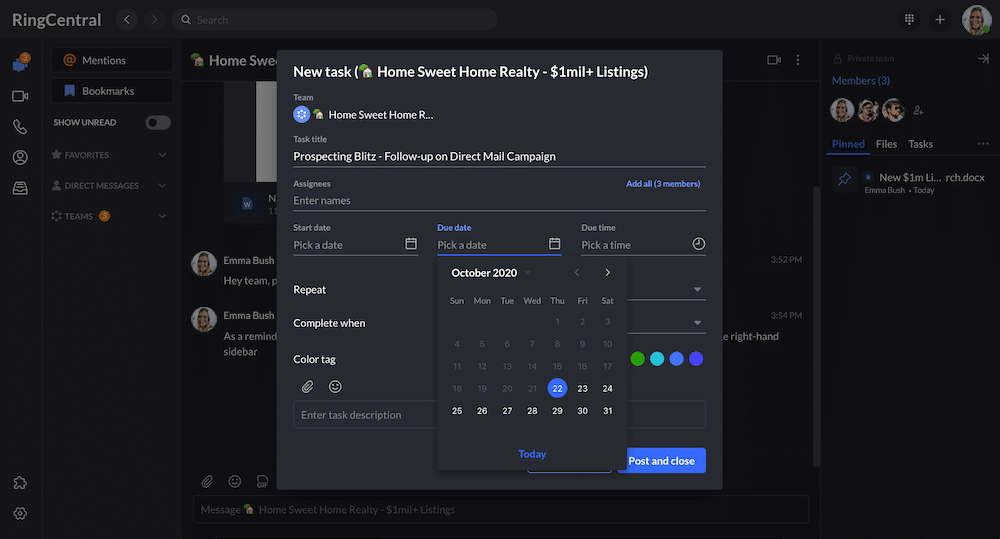
Task: Click Add all (3 members) link
Action: (x=663, y=184)
